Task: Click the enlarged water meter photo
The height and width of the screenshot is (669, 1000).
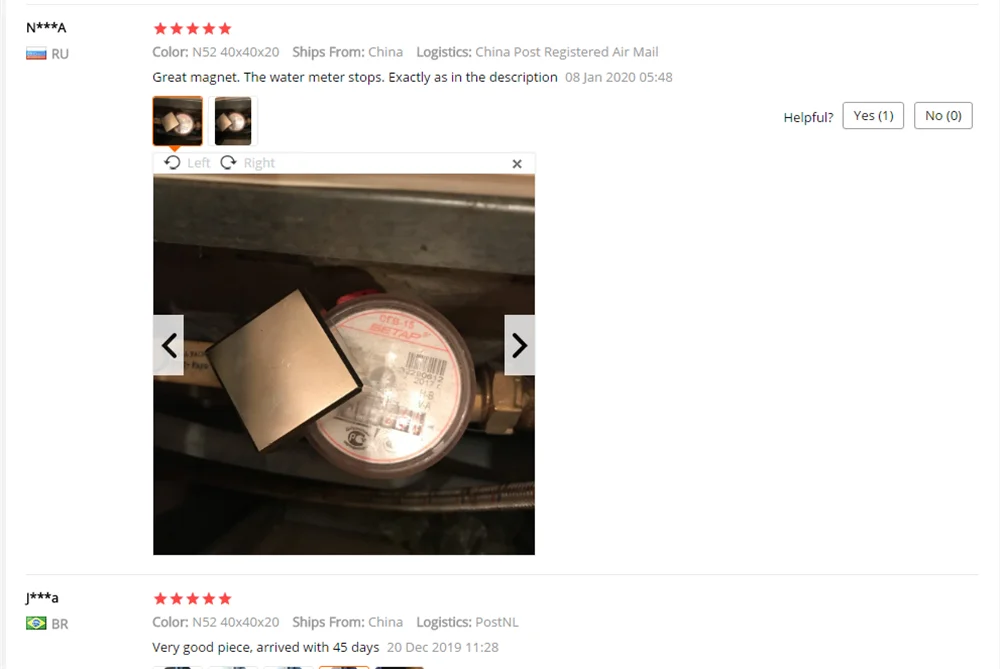Action: (344, 364)
